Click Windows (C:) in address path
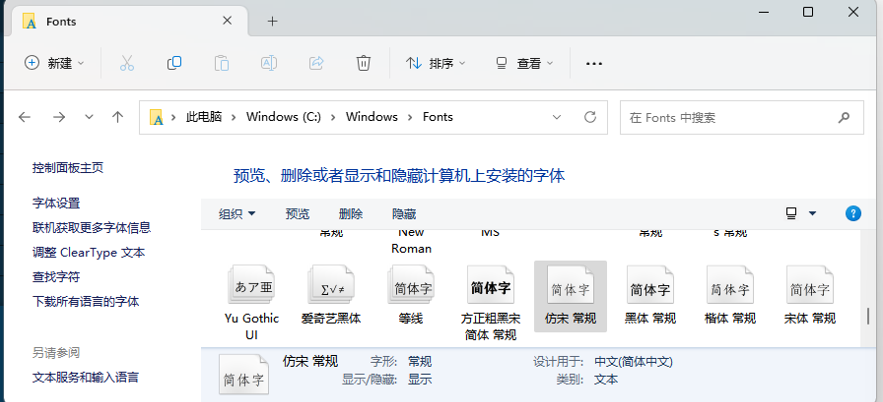 (x=283, y=117)
